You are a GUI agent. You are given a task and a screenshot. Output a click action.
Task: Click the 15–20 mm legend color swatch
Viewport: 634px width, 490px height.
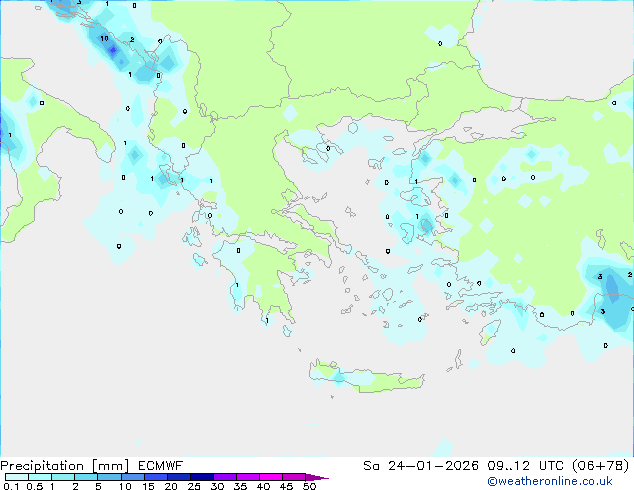tap(156, 477)
